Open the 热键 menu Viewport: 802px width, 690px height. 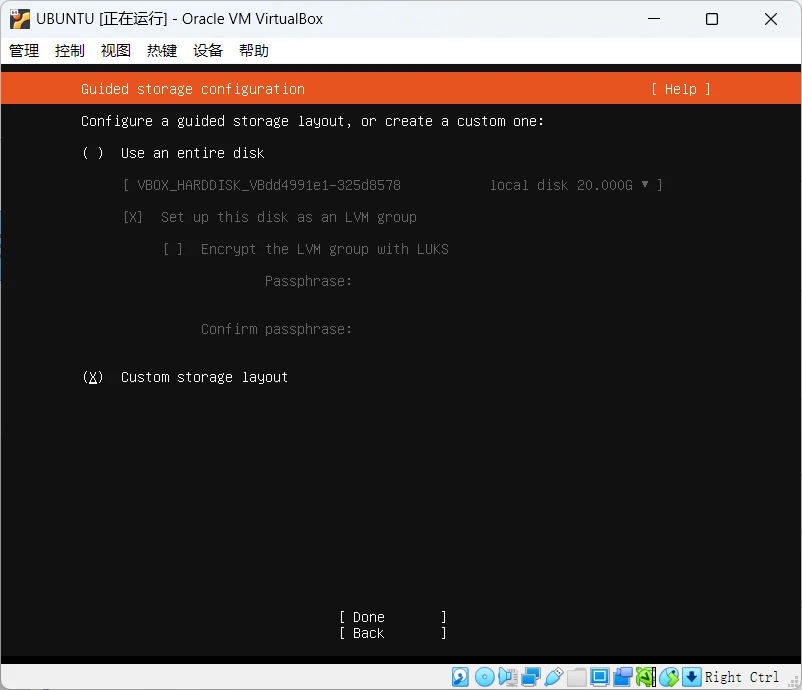[162, 51]
